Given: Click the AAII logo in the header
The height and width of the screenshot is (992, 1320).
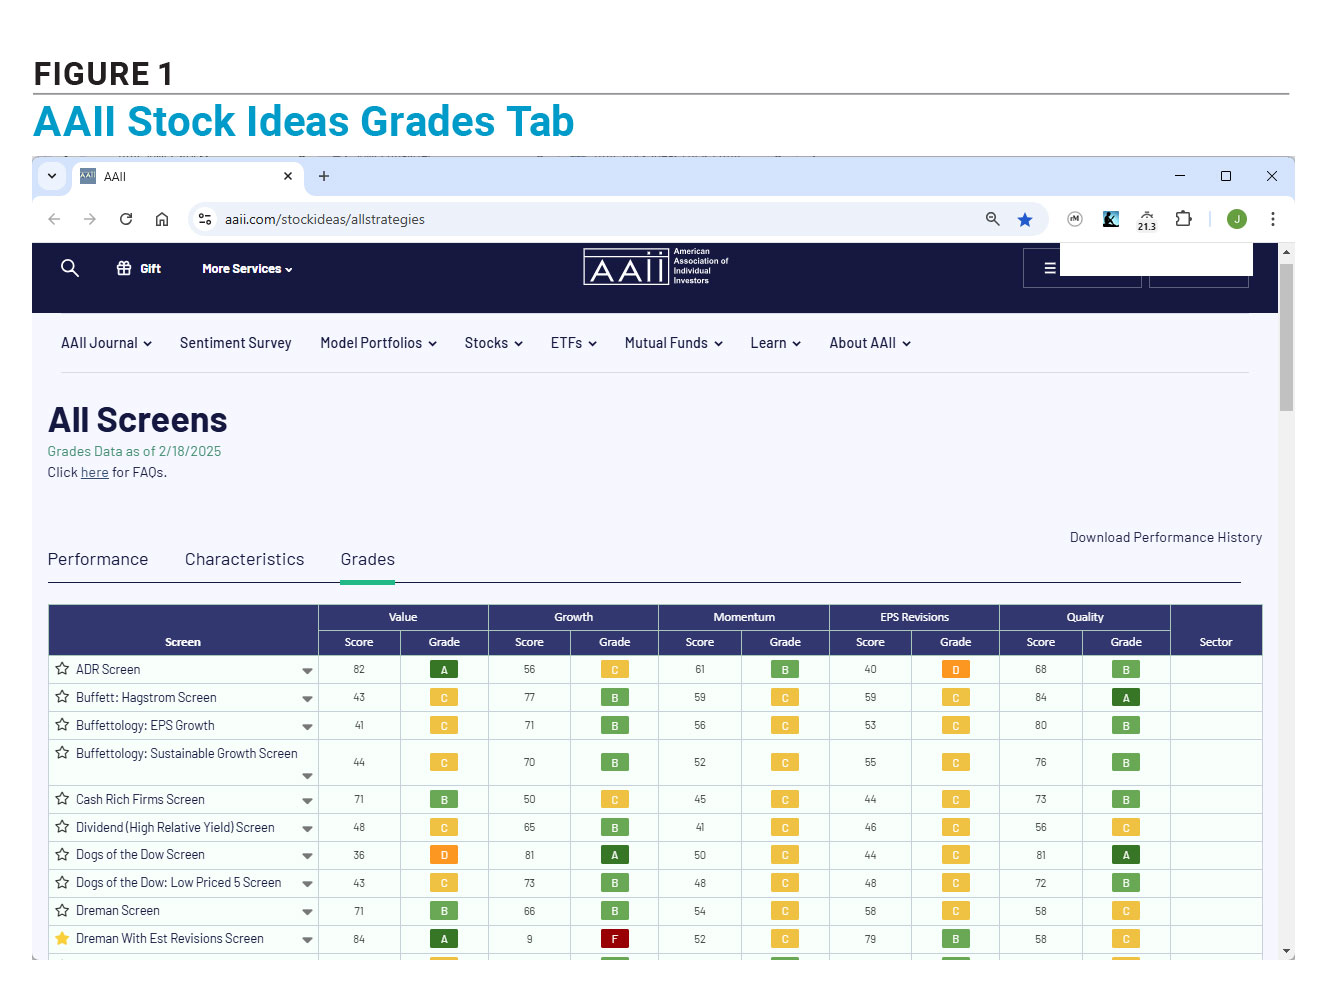Looking at the screenshot, I should point(628,267).
